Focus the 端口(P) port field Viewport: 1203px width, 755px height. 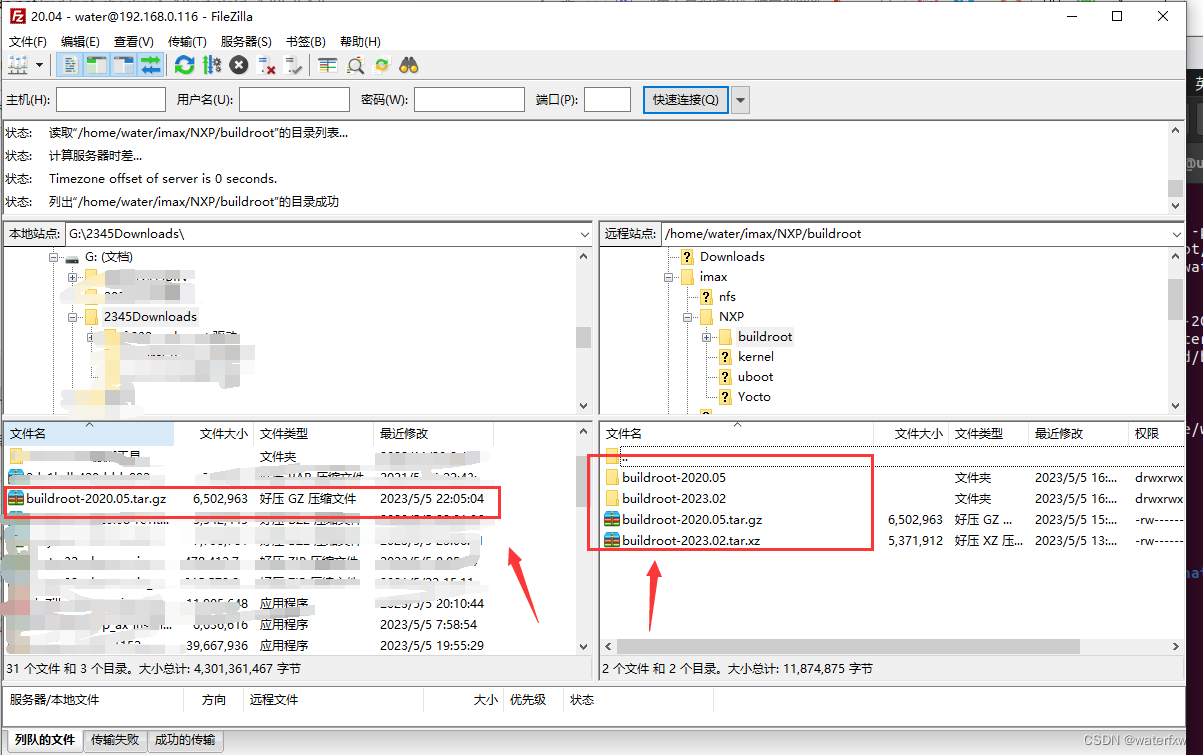click(x=607, y=99)
